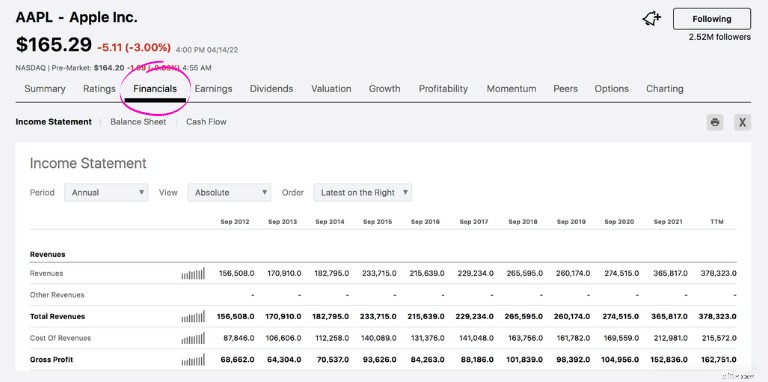Open the Cost Of Revenues sparkline chart
768x382 pixels.
tap(193, 338)
